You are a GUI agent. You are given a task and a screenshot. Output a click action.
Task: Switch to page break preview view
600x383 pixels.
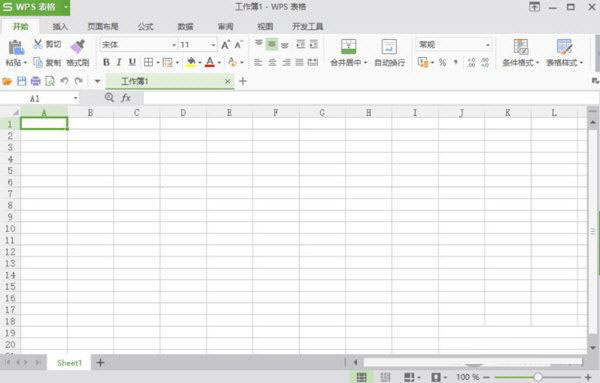[x=385, y=377]
